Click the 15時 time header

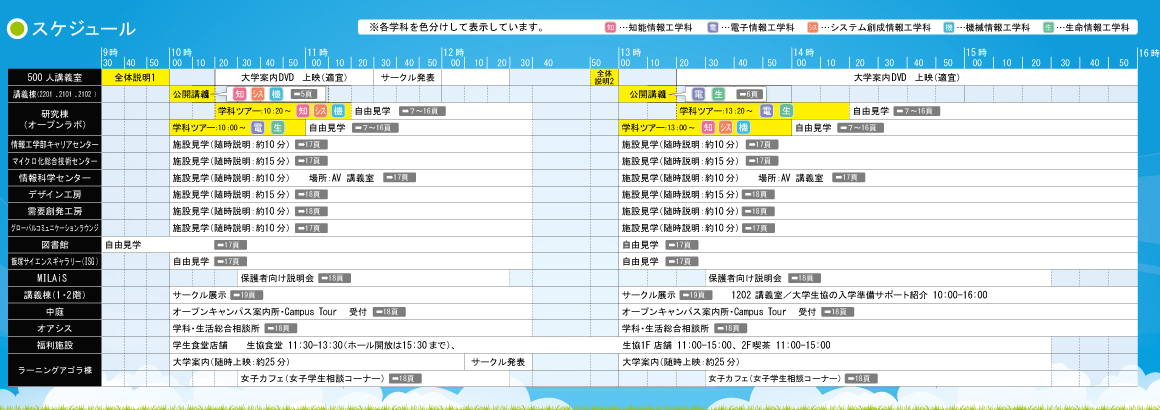pyautogui.click(x=976, y=53)
